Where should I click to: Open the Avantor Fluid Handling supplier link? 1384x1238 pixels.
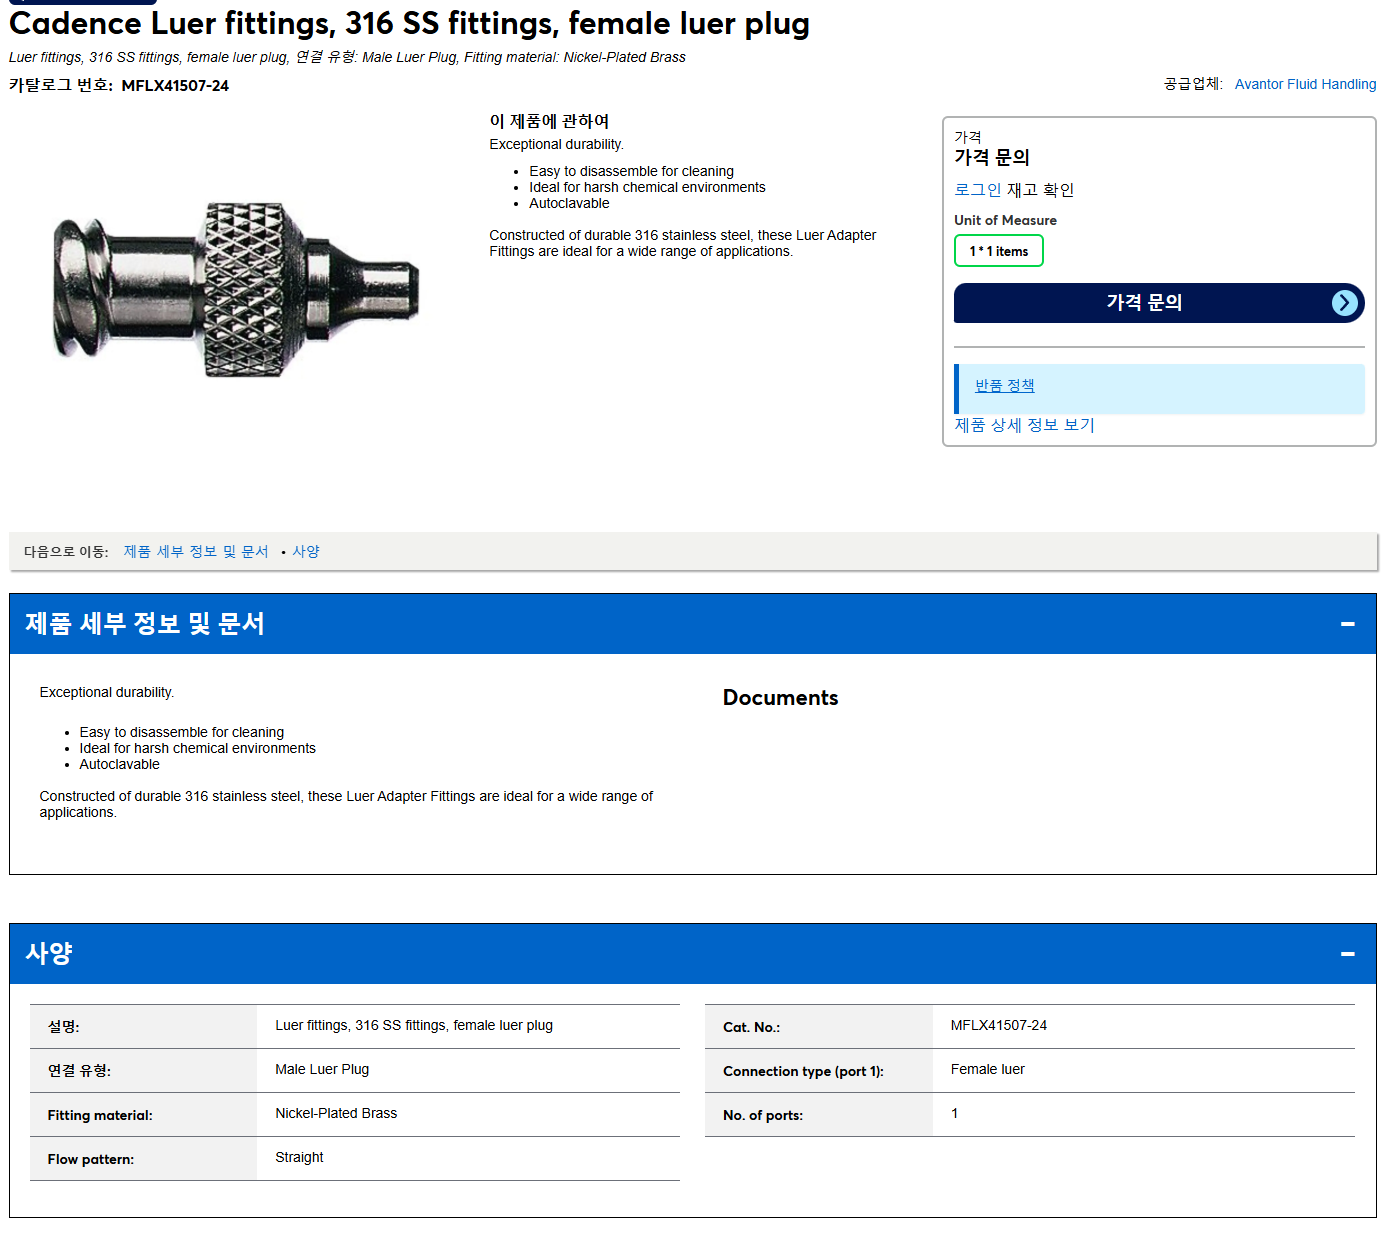click(1305, 84)
